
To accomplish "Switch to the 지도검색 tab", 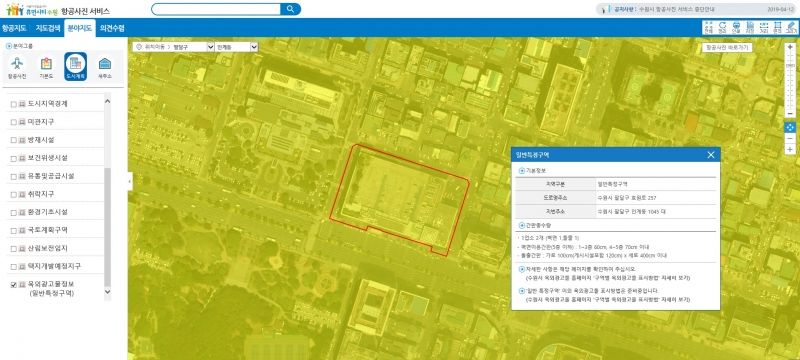I will tap(48, 28).
